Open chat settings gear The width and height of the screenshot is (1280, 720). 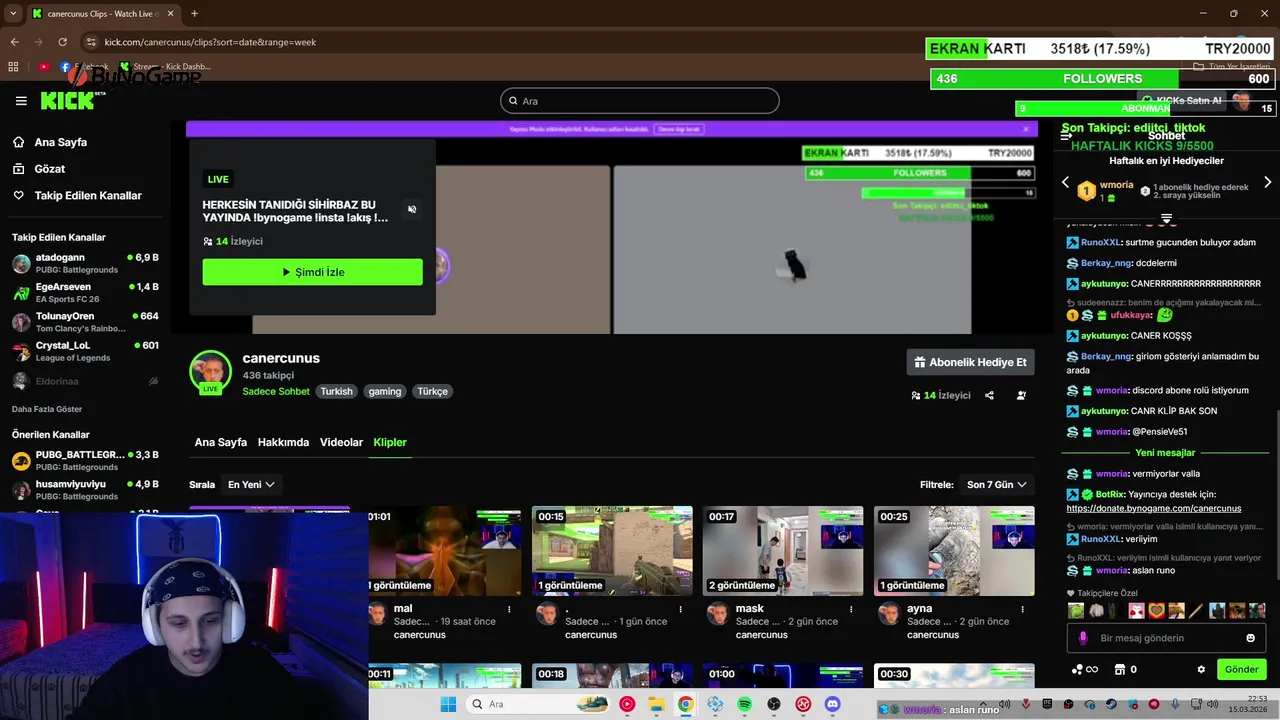pyautogui.click(x=1201, y=670)
